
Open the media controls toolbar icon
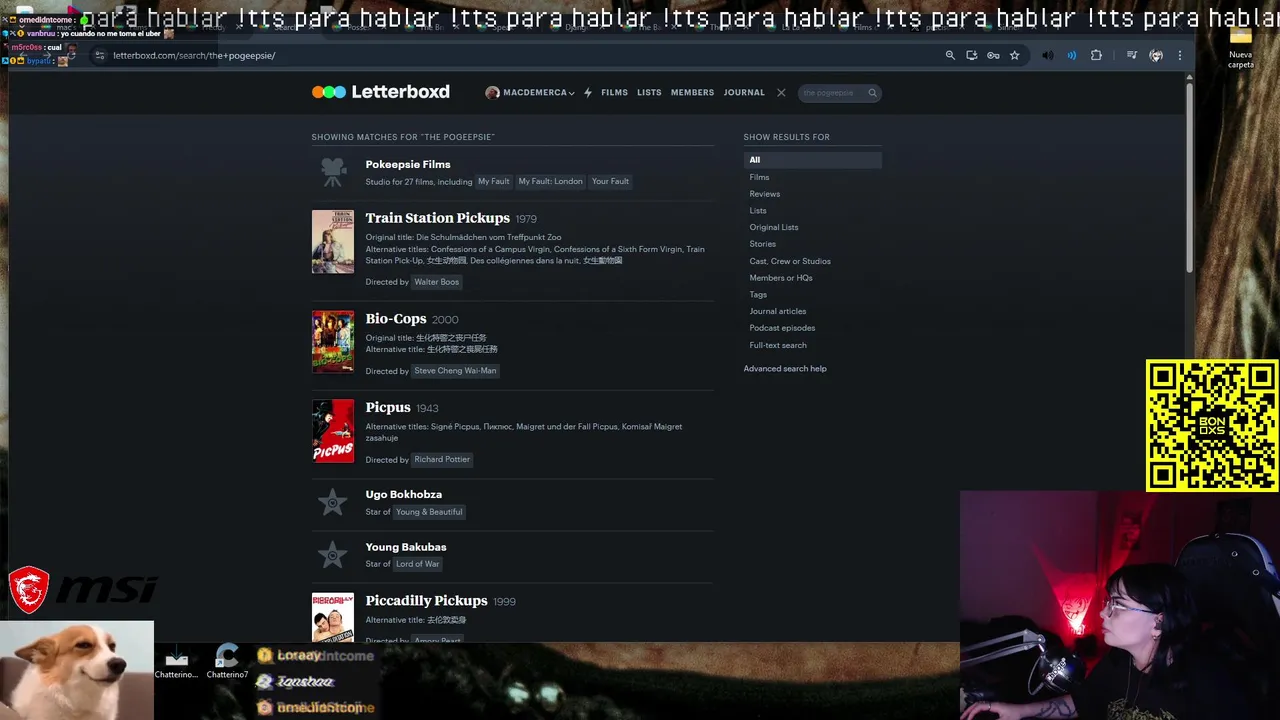1131,55
